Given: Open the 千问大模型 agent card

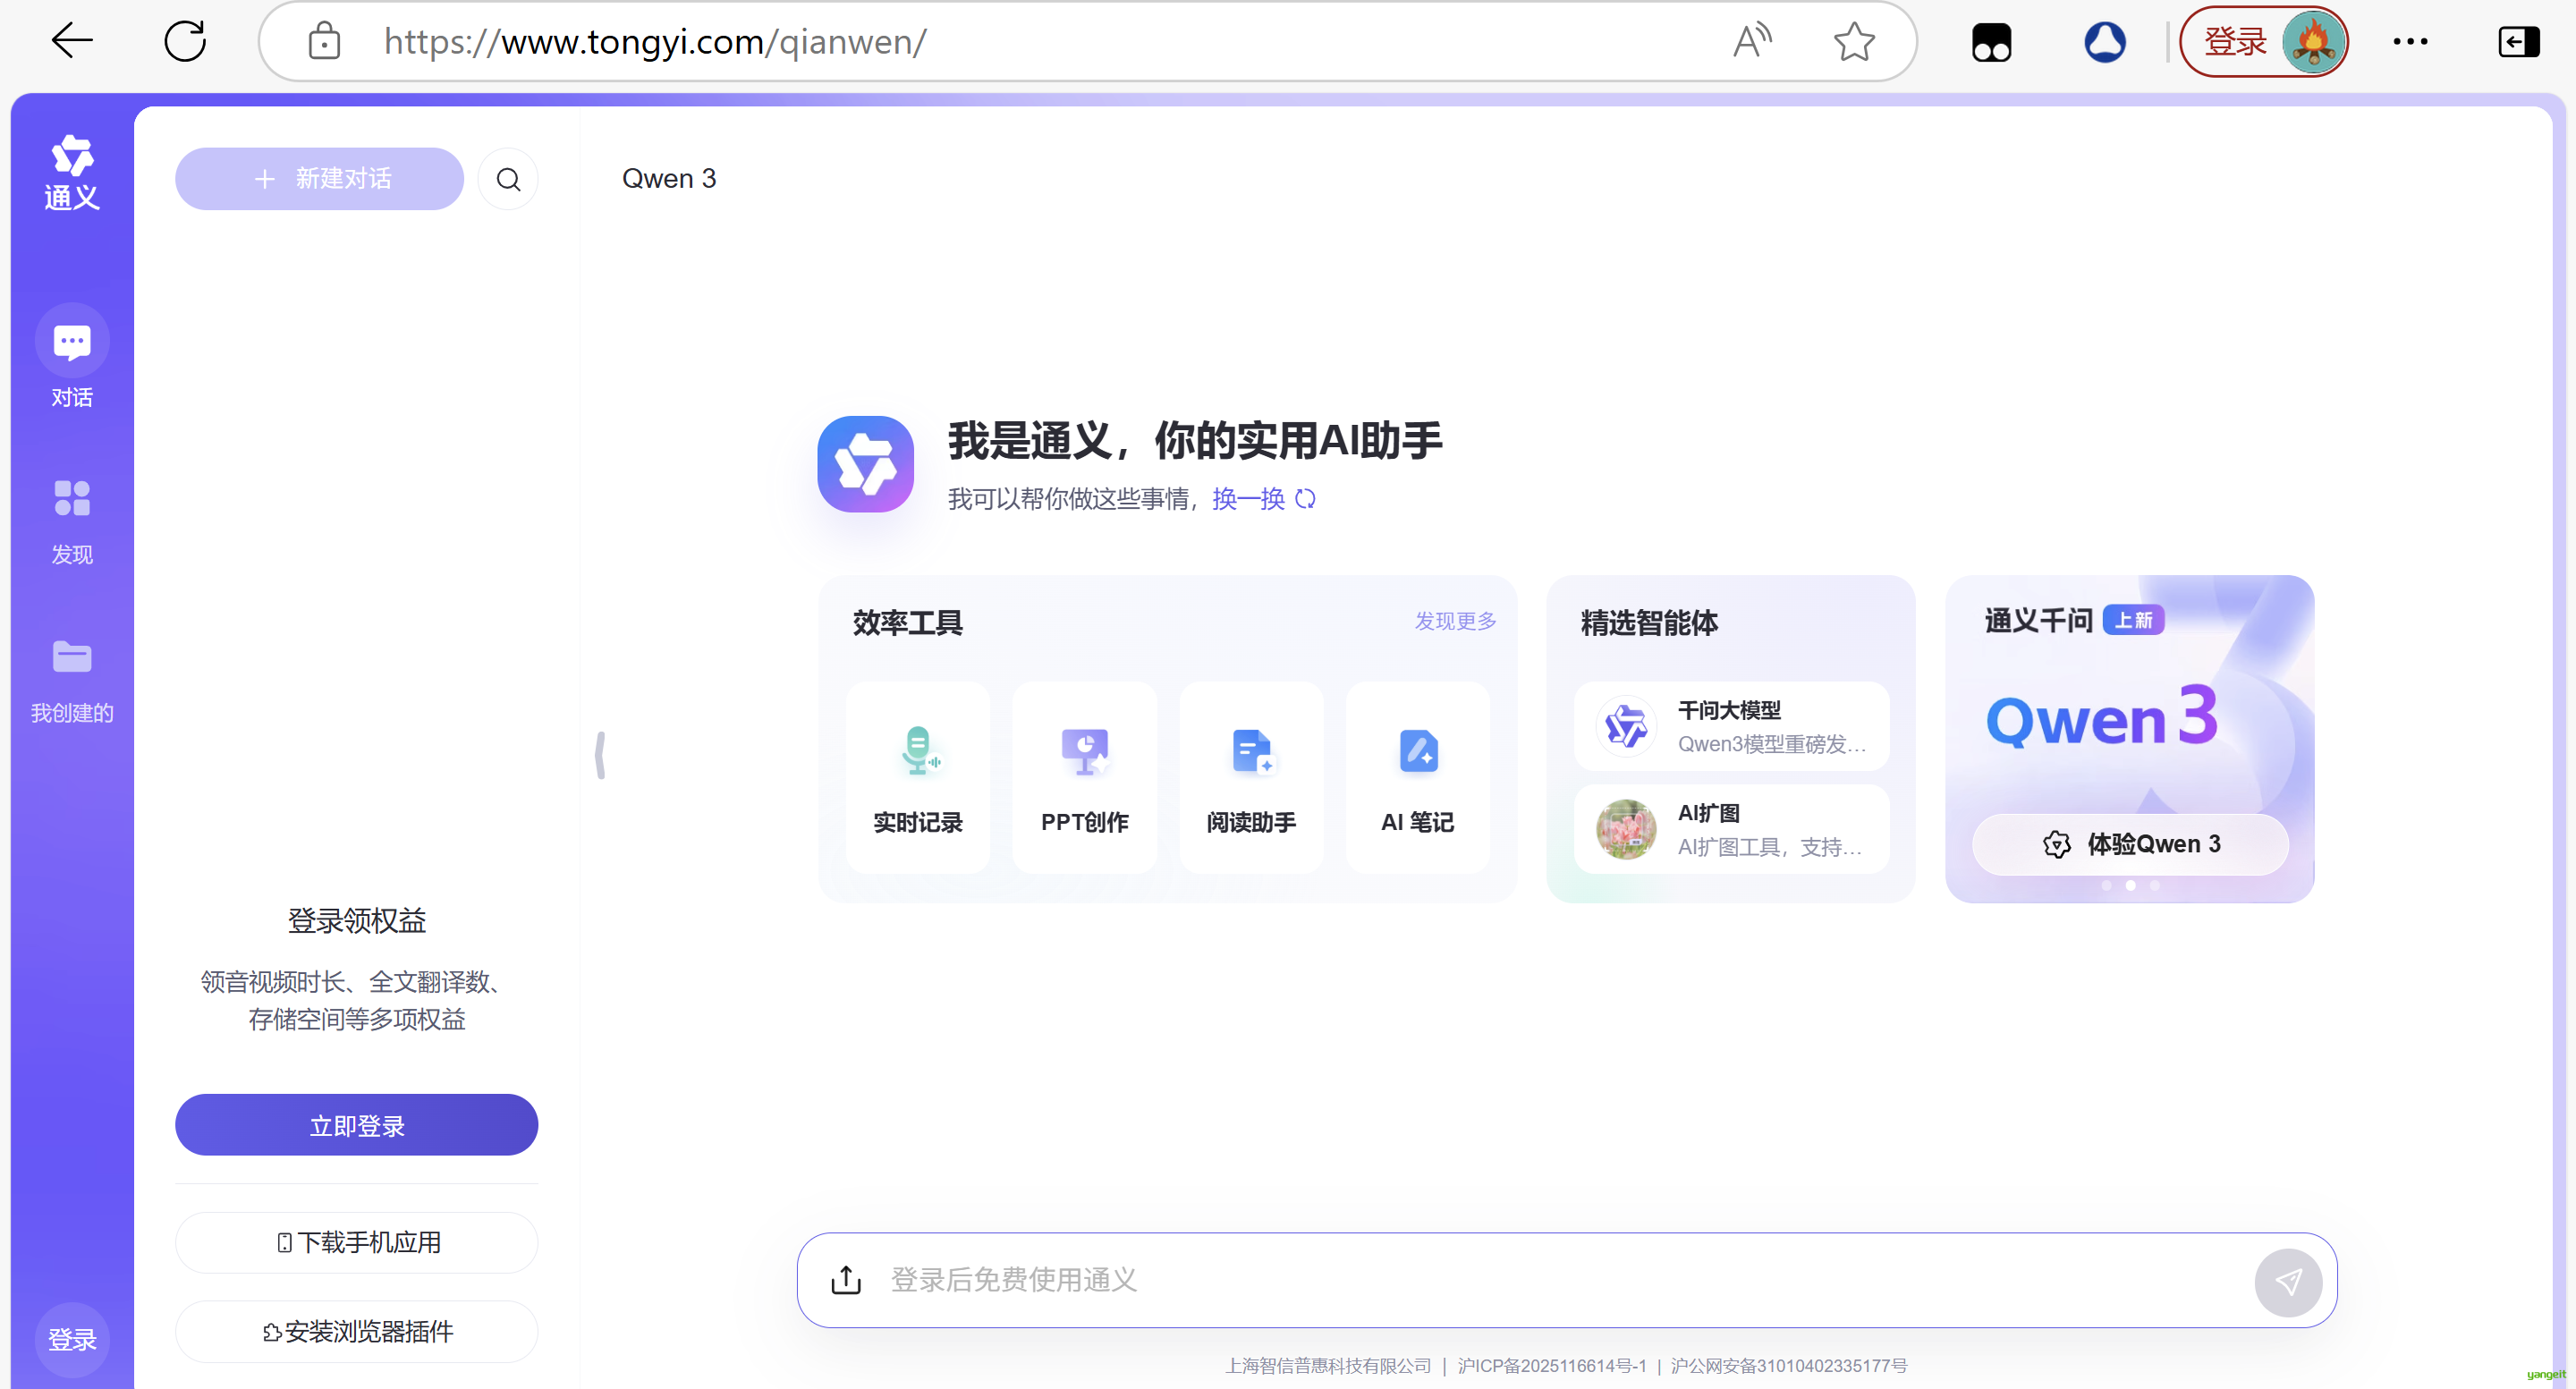Looking at the screenshot, I should (x=1732, y=726).
